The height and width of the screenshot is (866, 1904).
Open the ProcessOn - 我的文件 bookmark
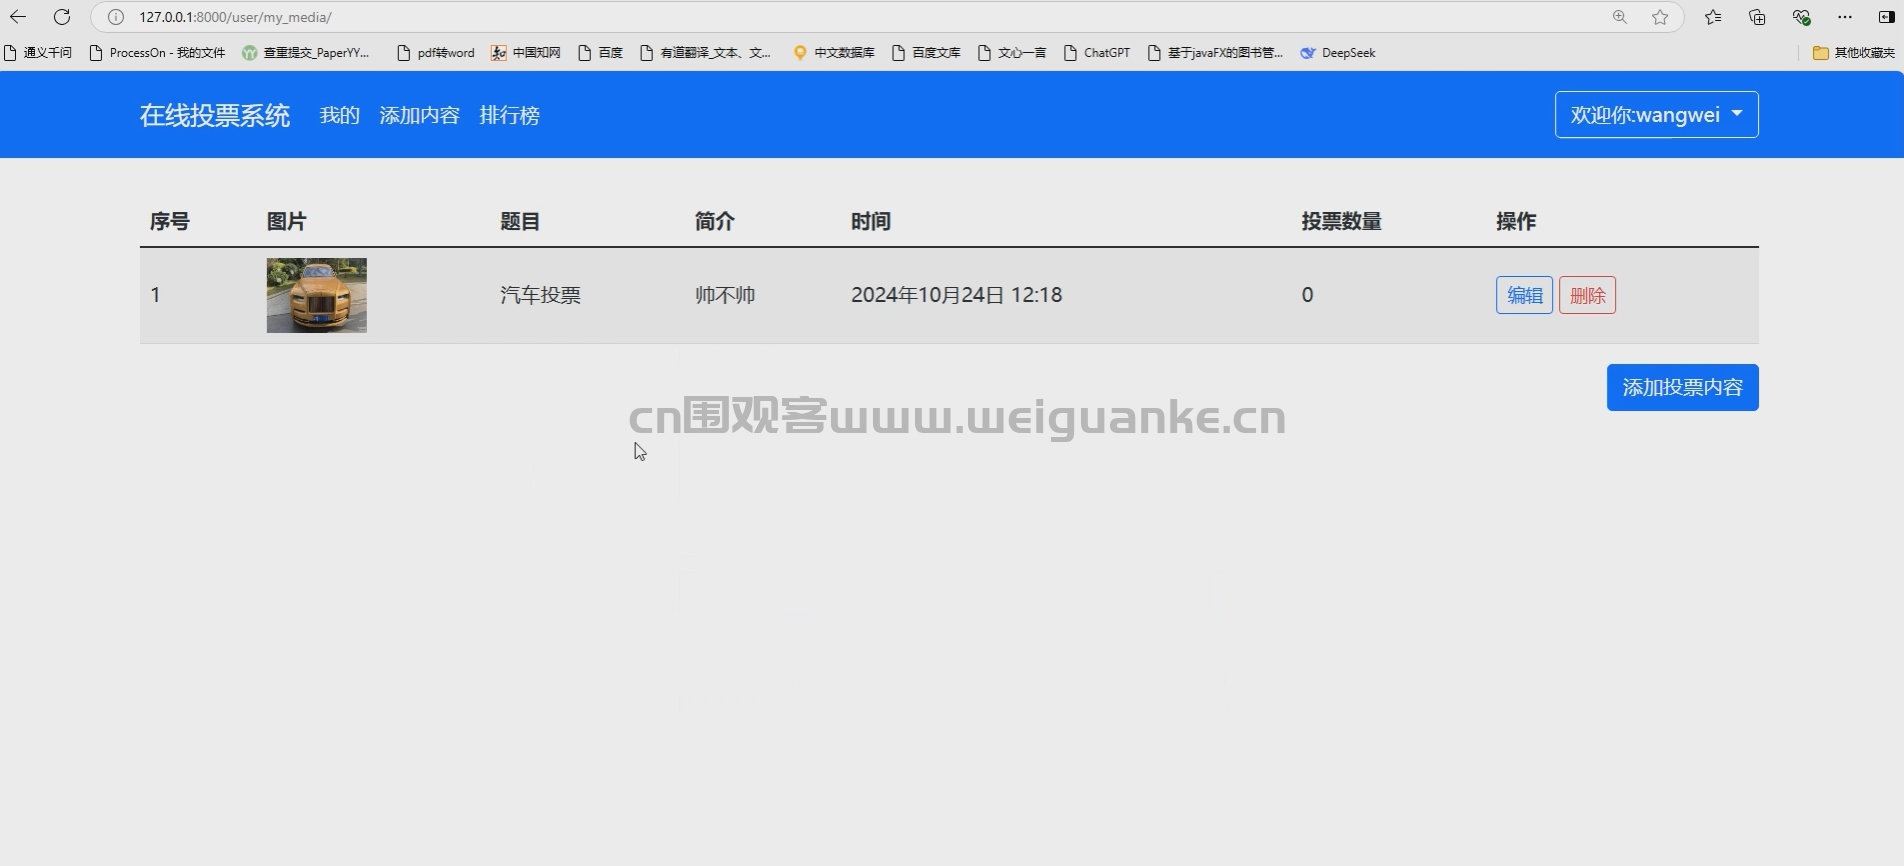[157, 53]
